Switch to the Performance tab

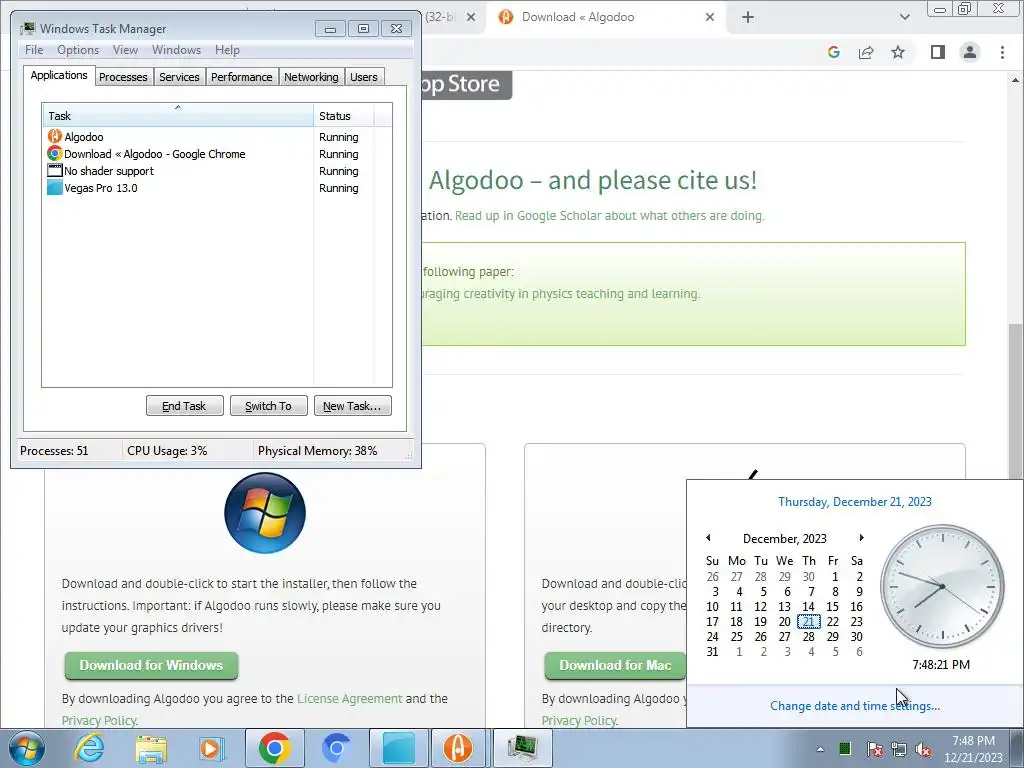pos(242,77)
